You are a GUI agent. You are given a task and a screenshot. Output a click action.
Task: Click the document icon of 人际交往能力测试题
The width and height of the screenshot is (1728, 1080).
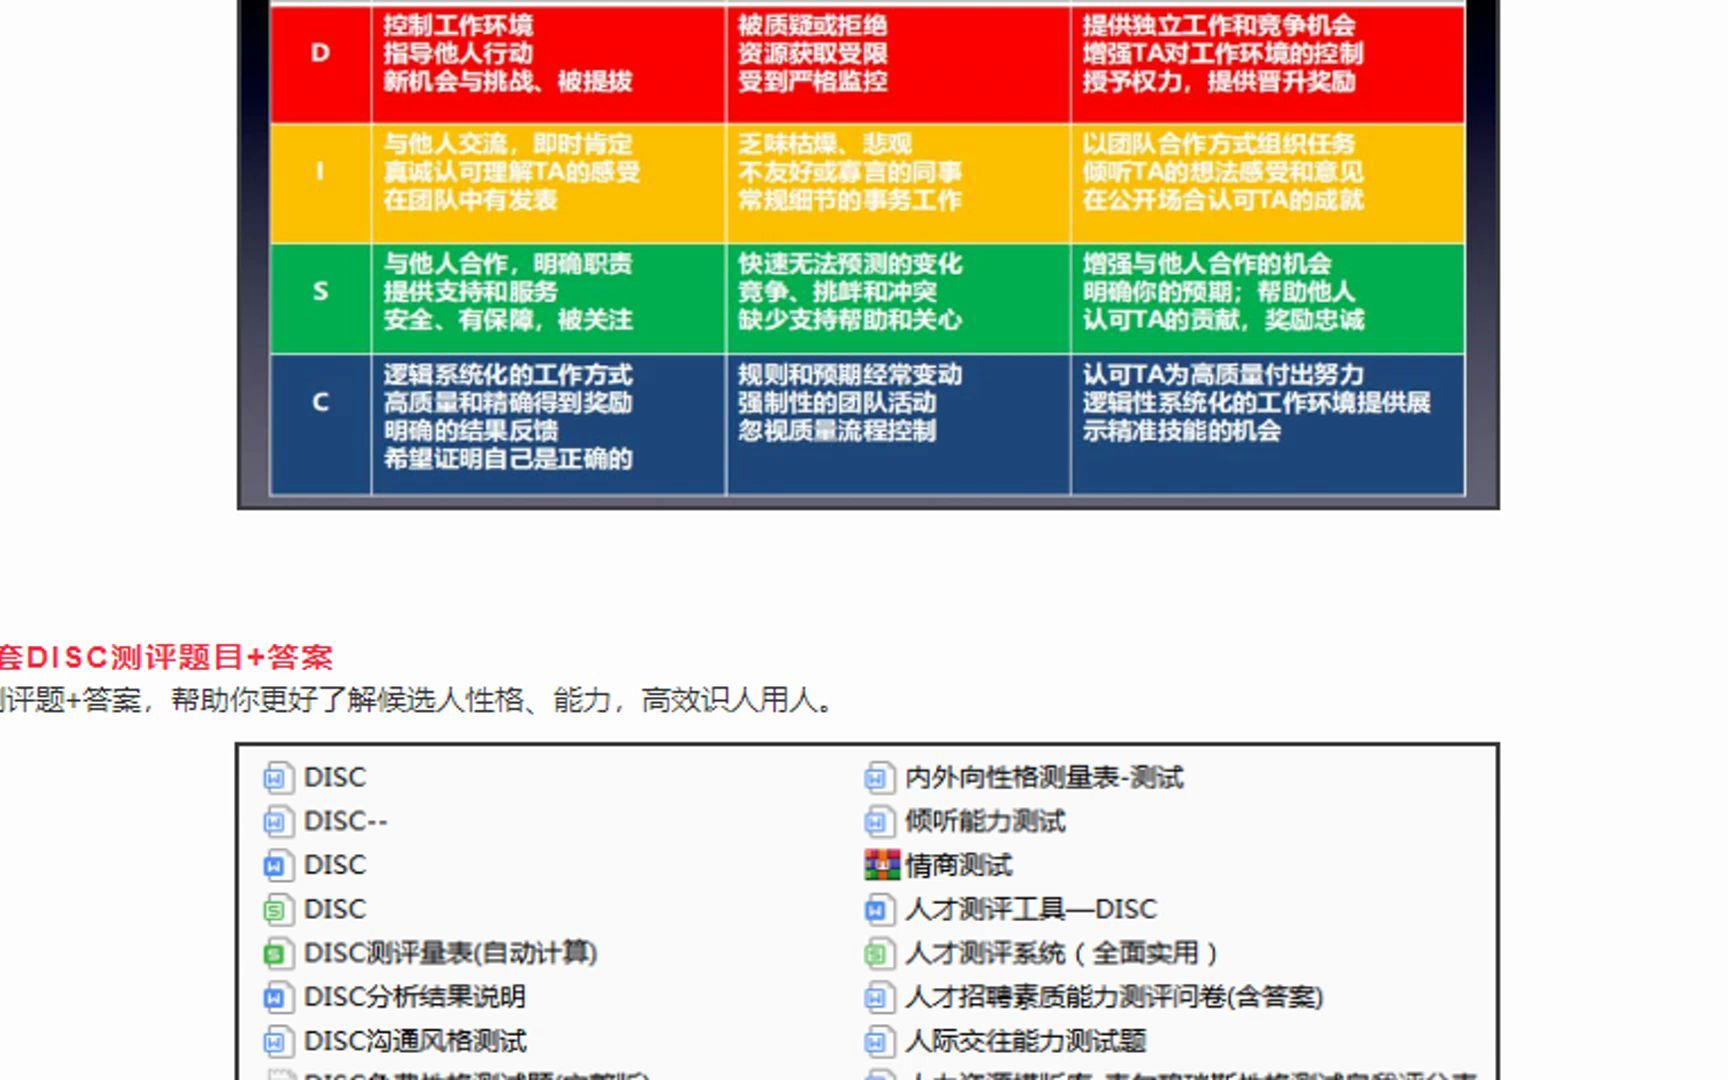[879, 1042]
